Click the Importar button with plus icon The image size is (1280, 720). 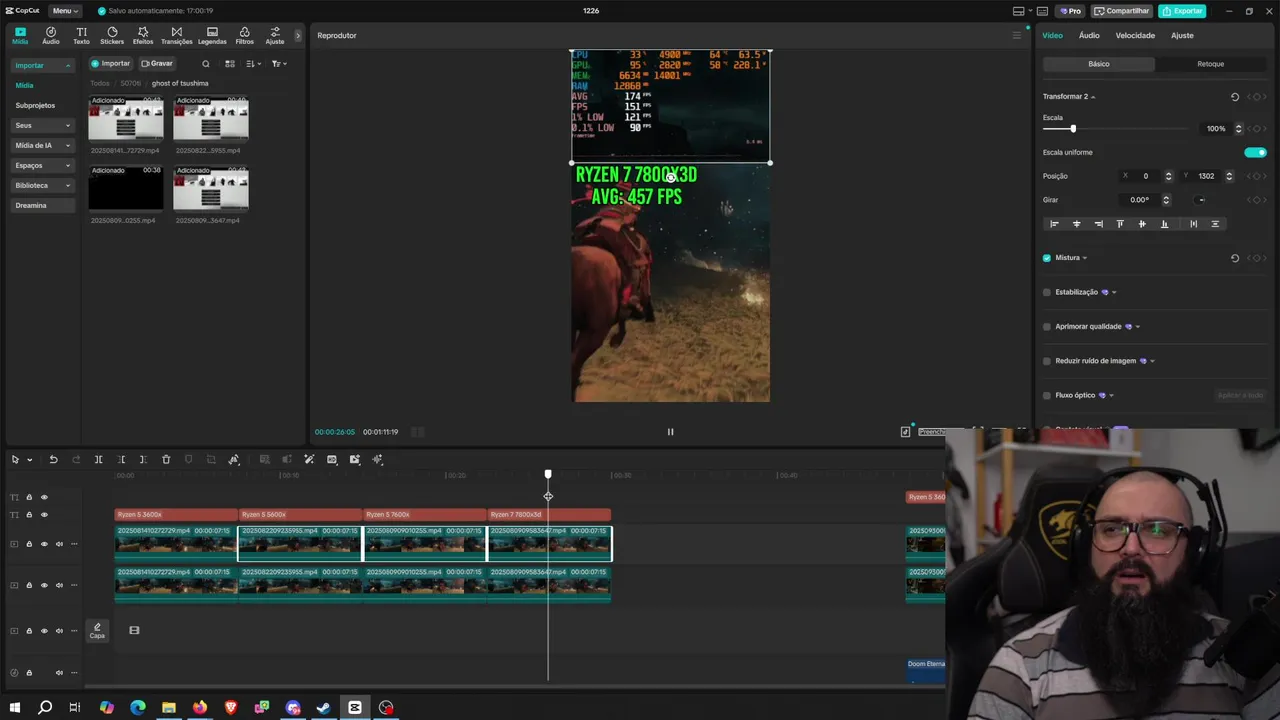point(111,64)
